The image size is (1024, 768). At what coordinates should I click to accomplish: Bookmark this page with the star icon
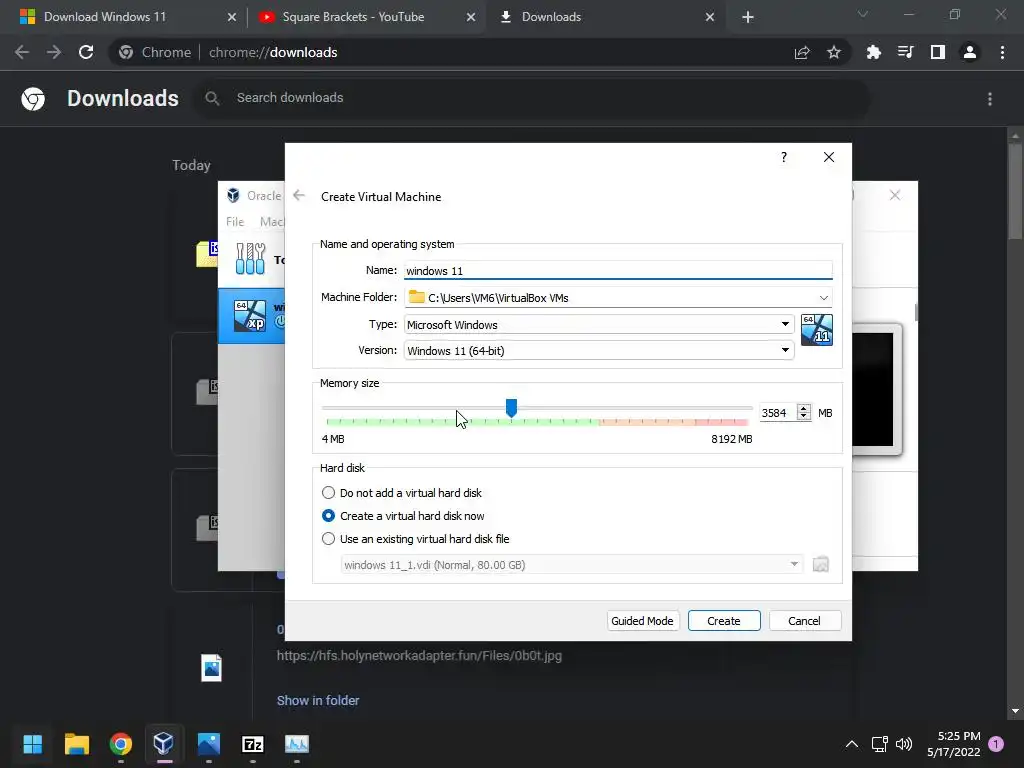click(833, 52)
